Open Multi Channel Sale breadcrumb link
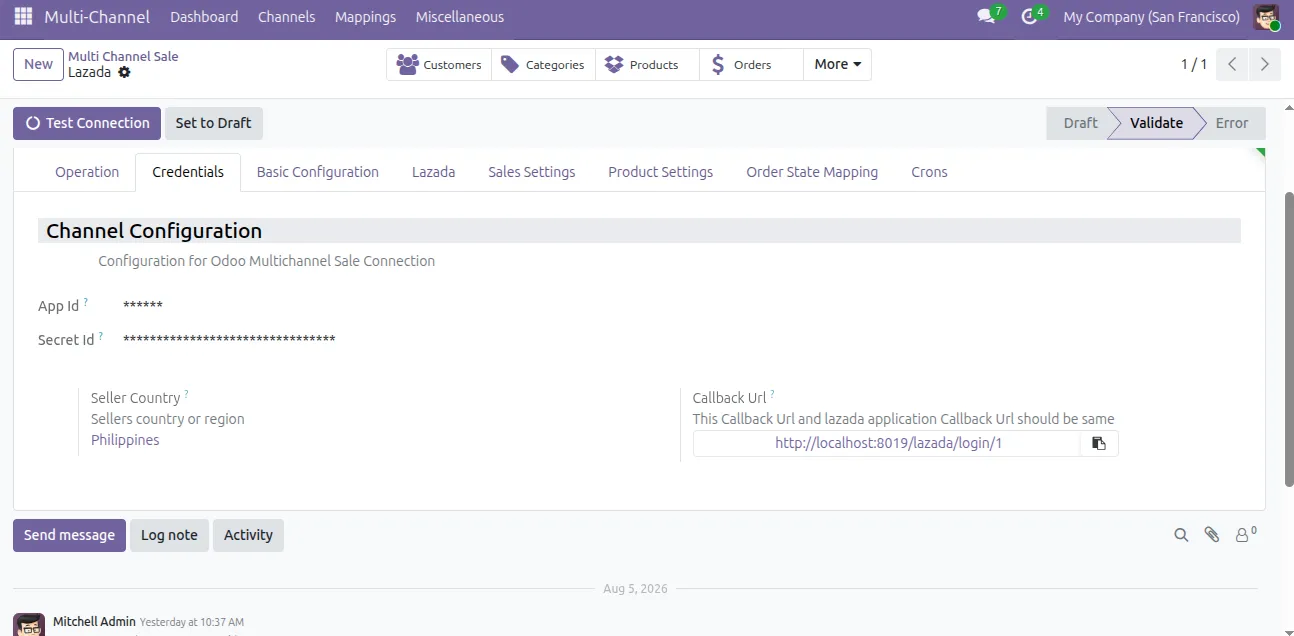1294x636 pixels. point(123,56)
